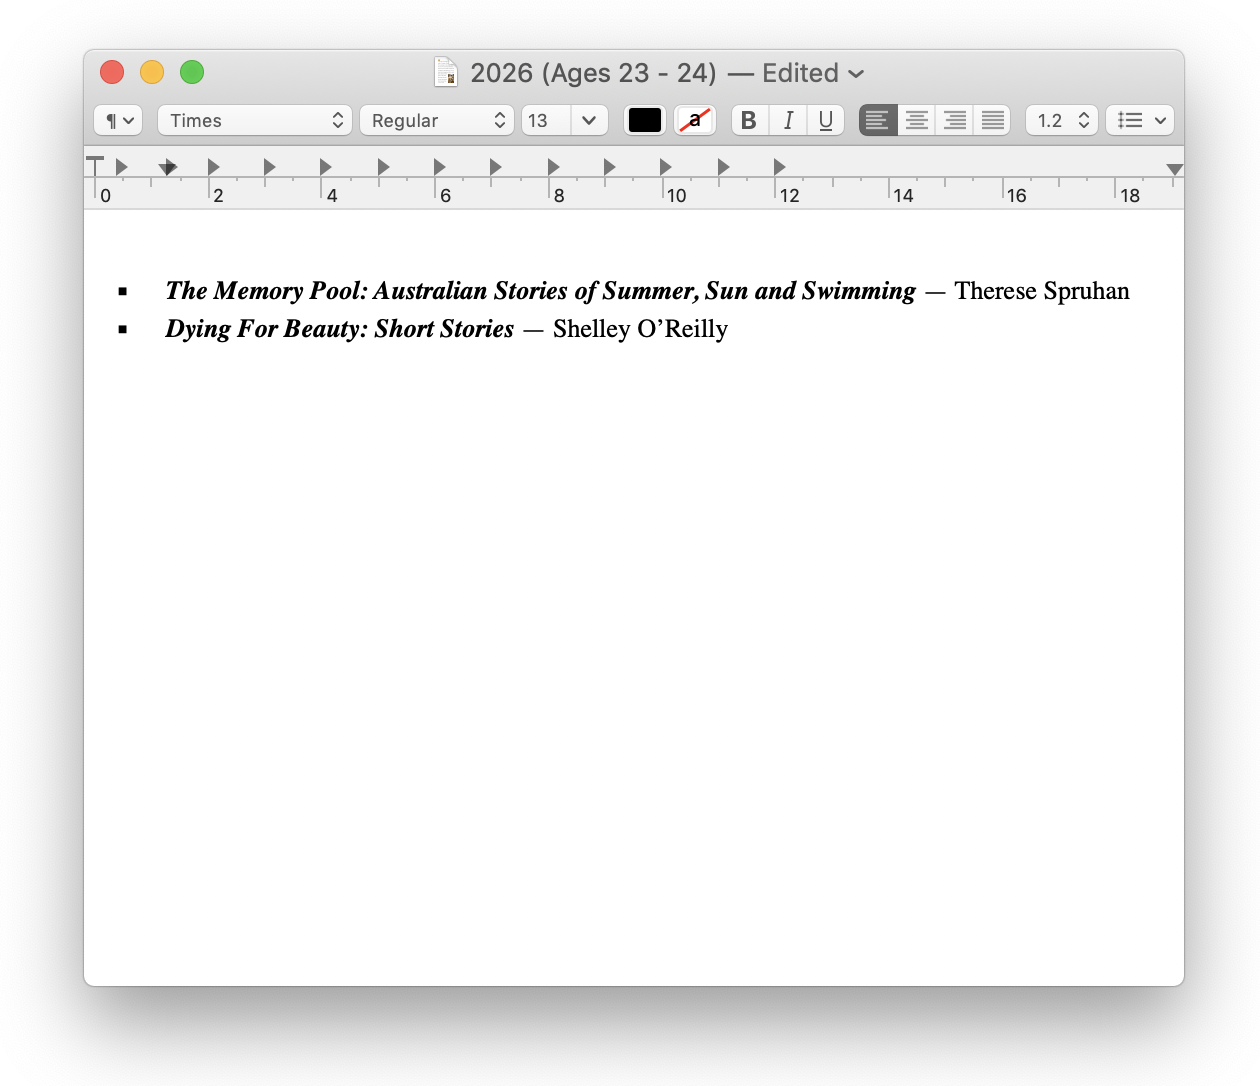Click the author name Therese Spruhan
This screenshot has height=1086, width=1260.
pos(1042,291)
